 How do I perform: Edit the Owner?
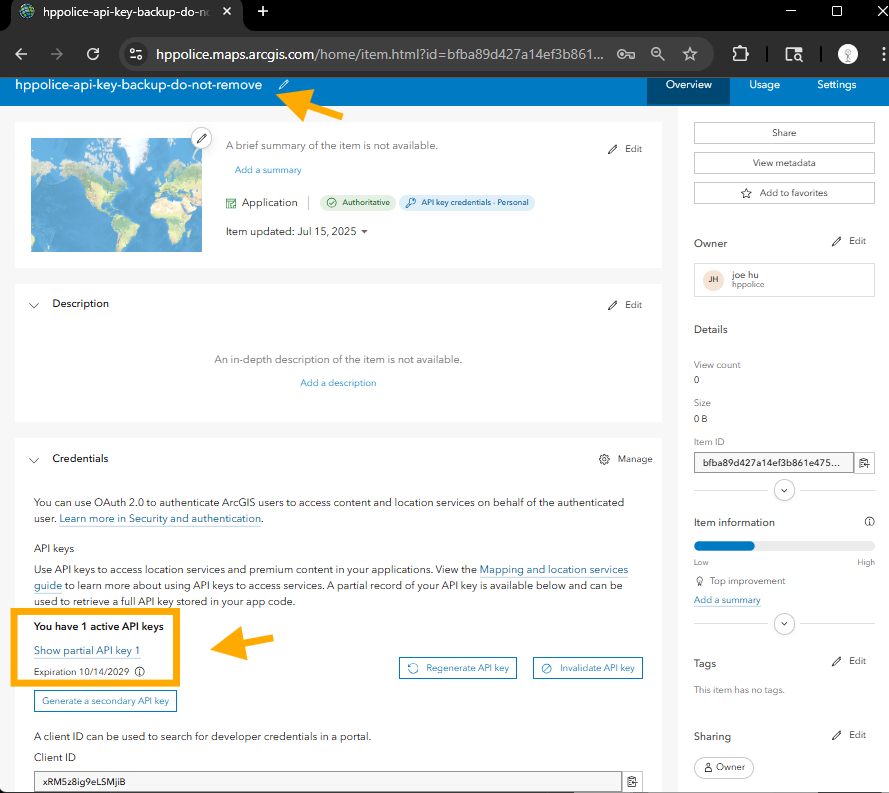pos(849,241)
